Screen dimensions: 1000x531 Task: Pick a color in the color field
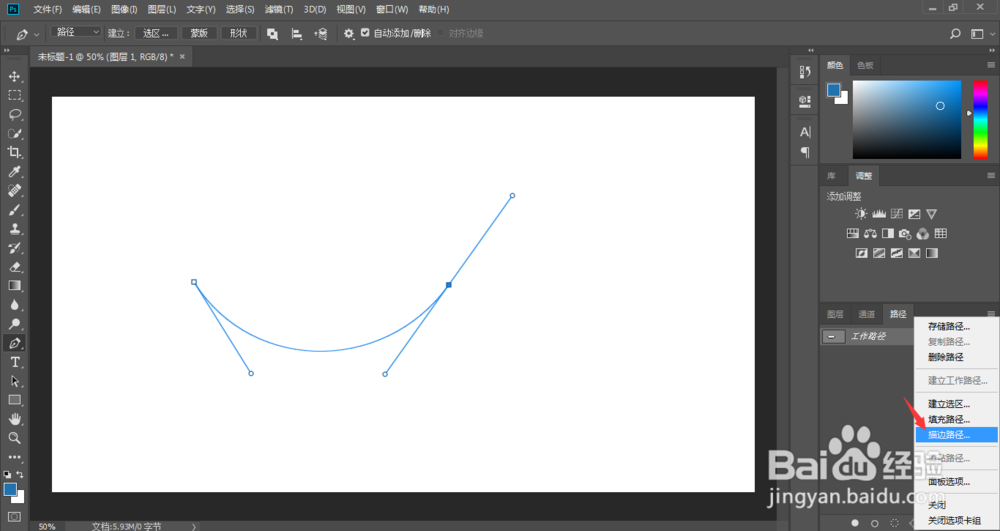coord(906,119)
